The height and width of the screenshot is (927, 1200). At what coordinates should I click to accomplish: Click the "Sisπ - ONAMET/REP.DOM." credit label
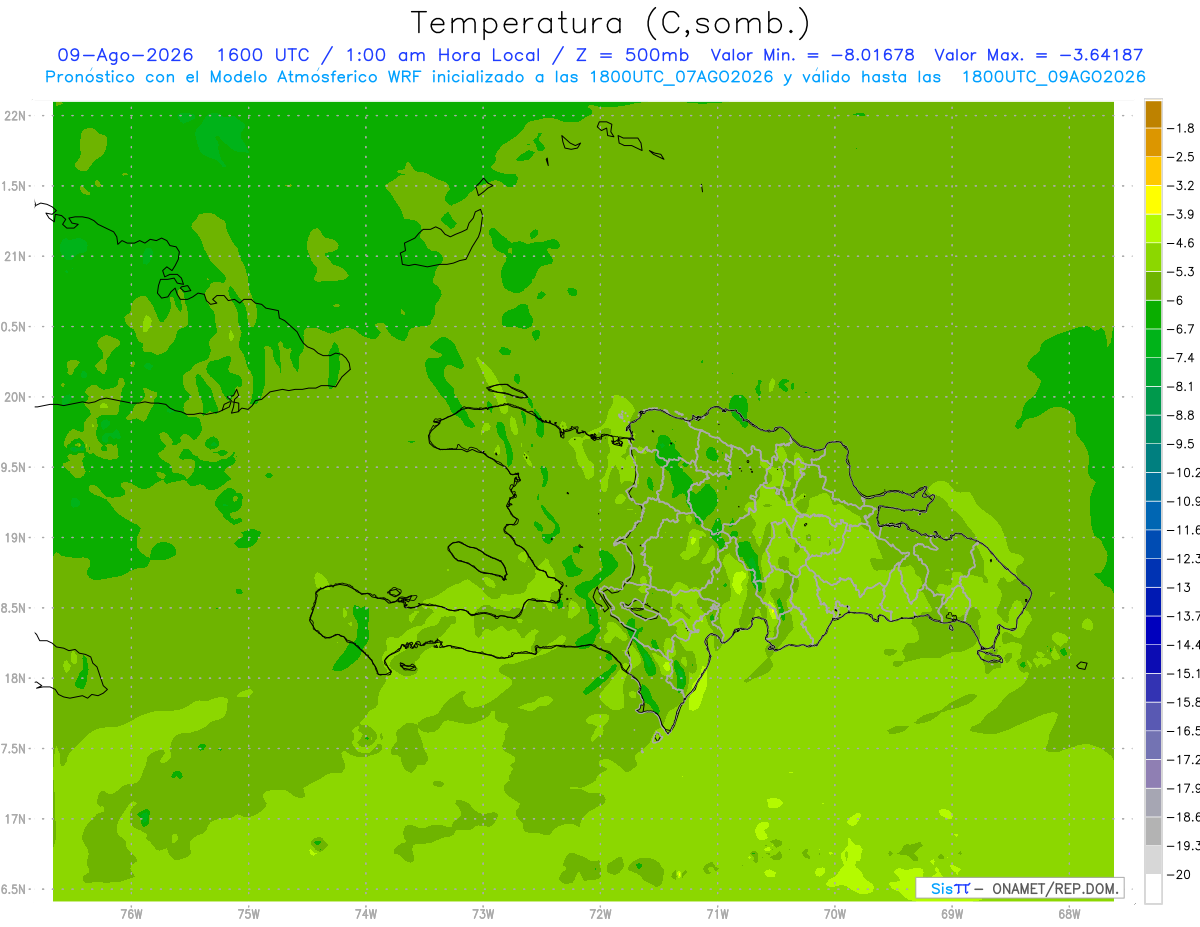click(1020, 888)
